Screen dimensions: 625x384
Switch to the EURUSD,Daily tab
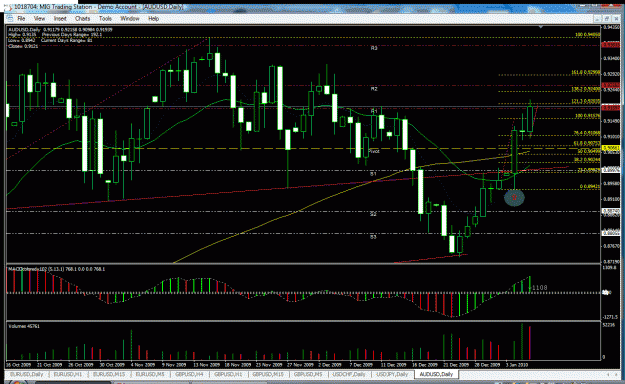point(26,374)
